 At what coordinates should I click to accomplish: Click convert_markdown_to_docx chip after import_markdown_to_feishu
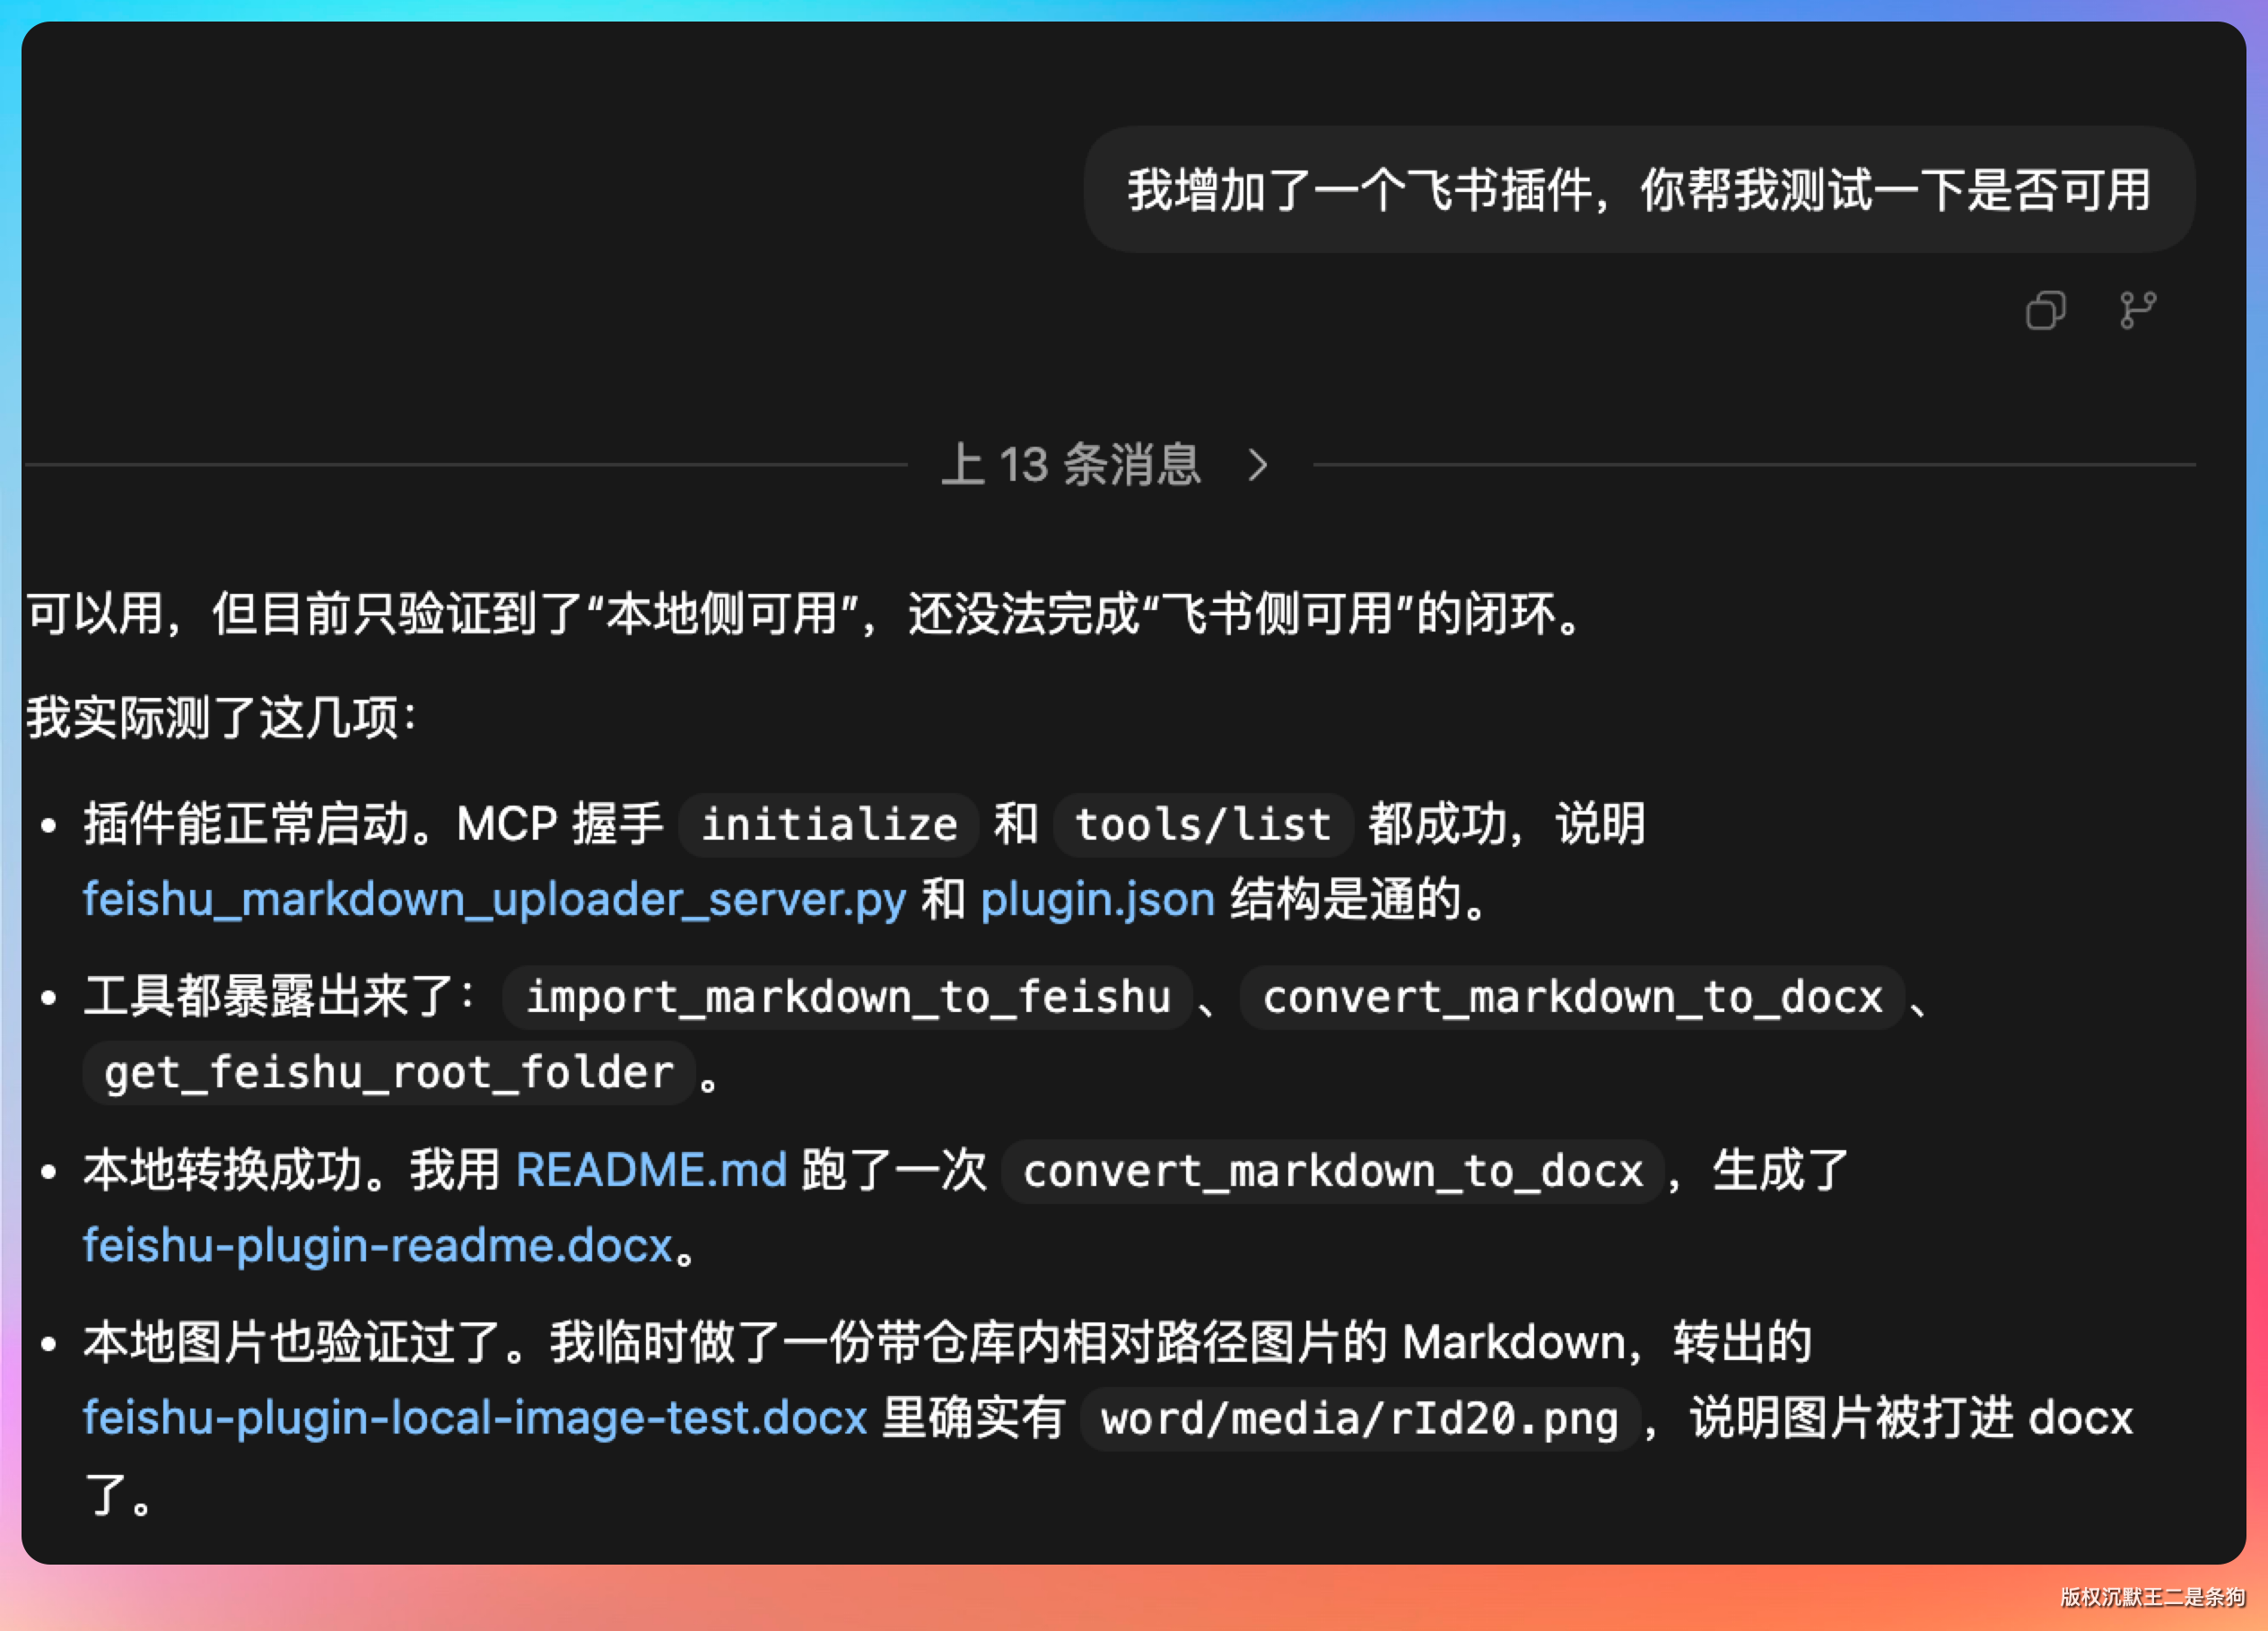[x=1572, y=997]
